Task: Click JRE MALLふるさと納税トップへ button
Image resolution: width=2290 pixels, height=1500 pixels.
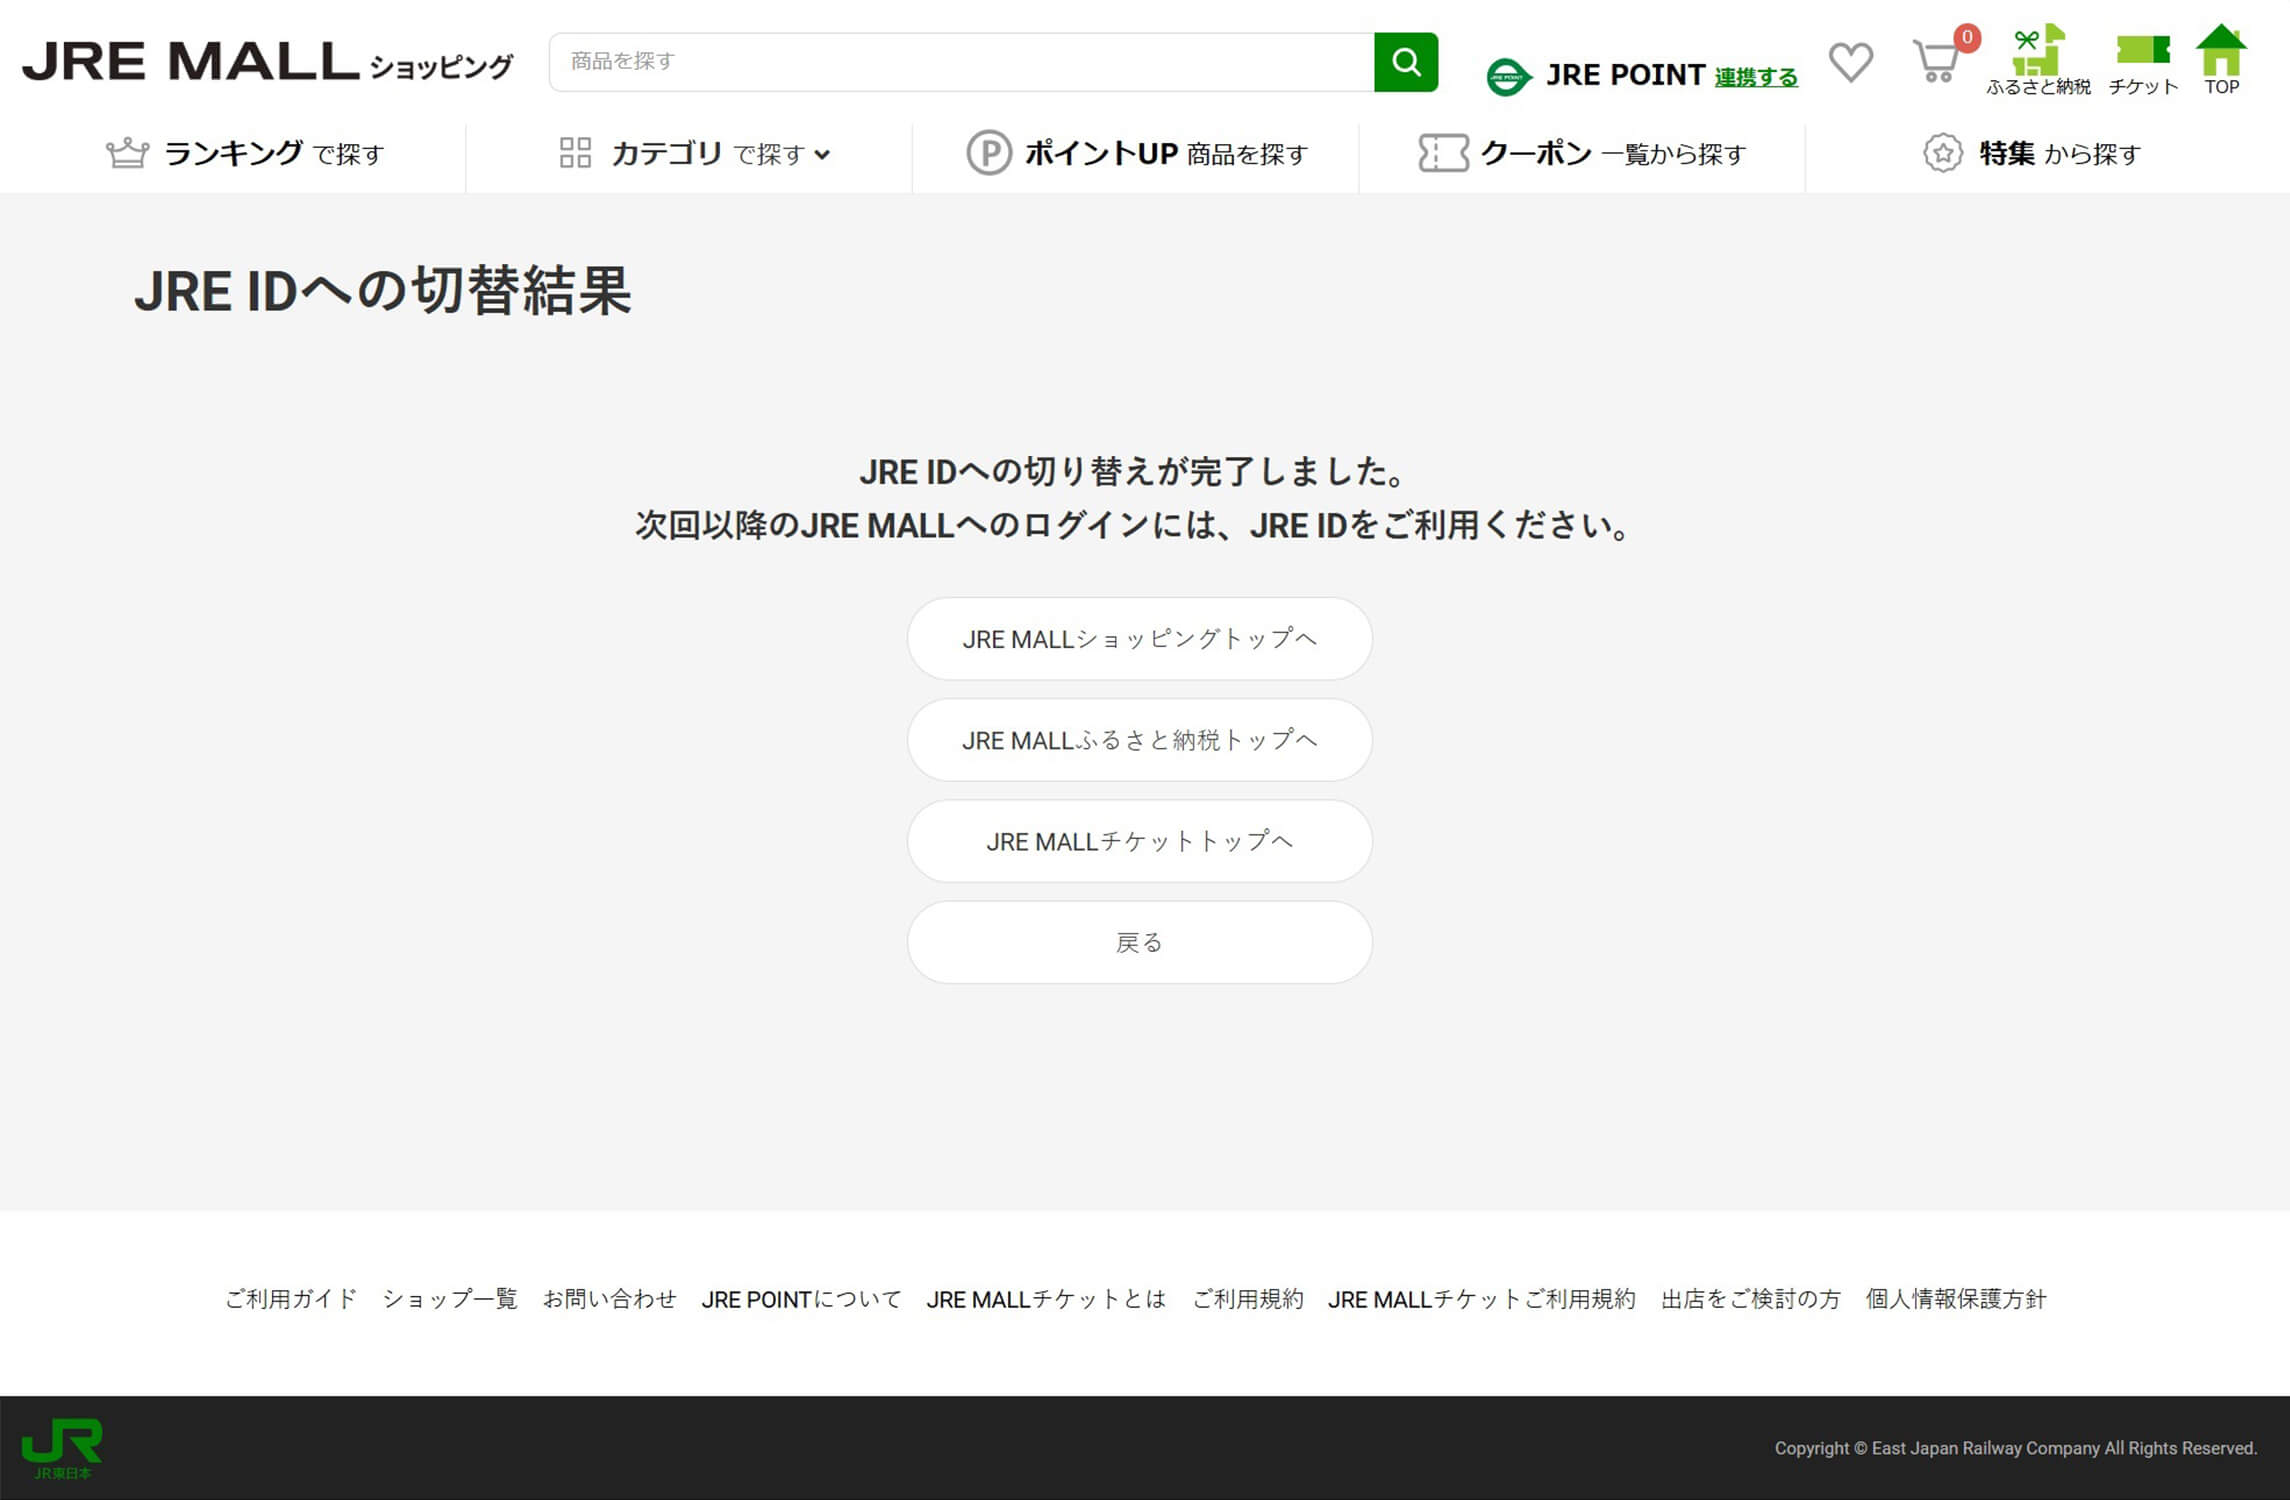Action: [x=1139, y=740]
